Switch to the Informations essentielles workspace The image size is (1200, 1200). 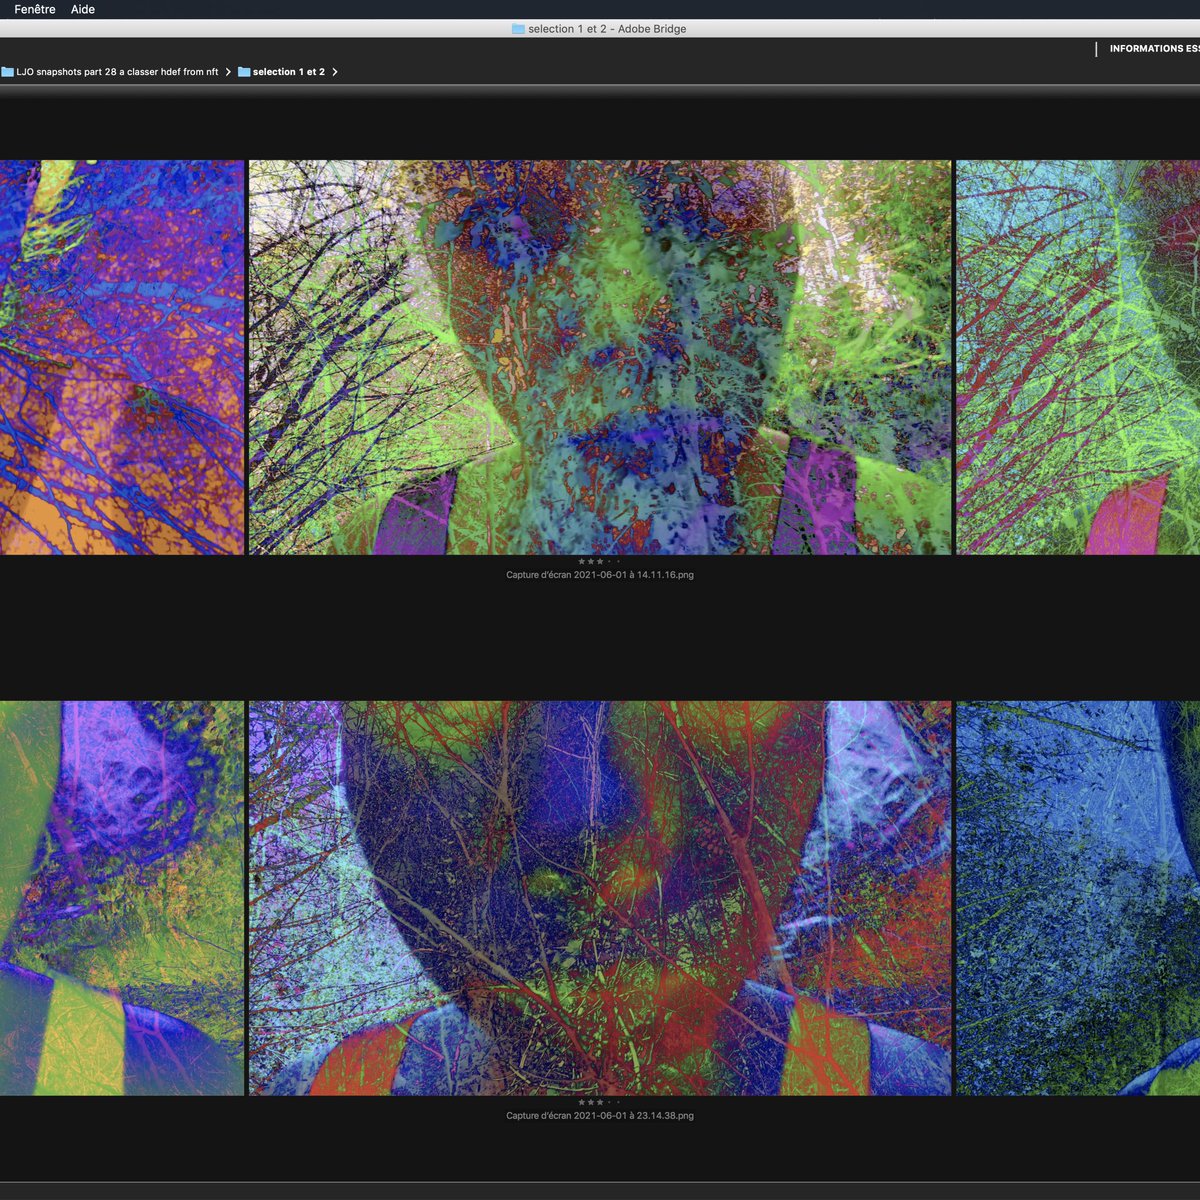click(1154, 48)
